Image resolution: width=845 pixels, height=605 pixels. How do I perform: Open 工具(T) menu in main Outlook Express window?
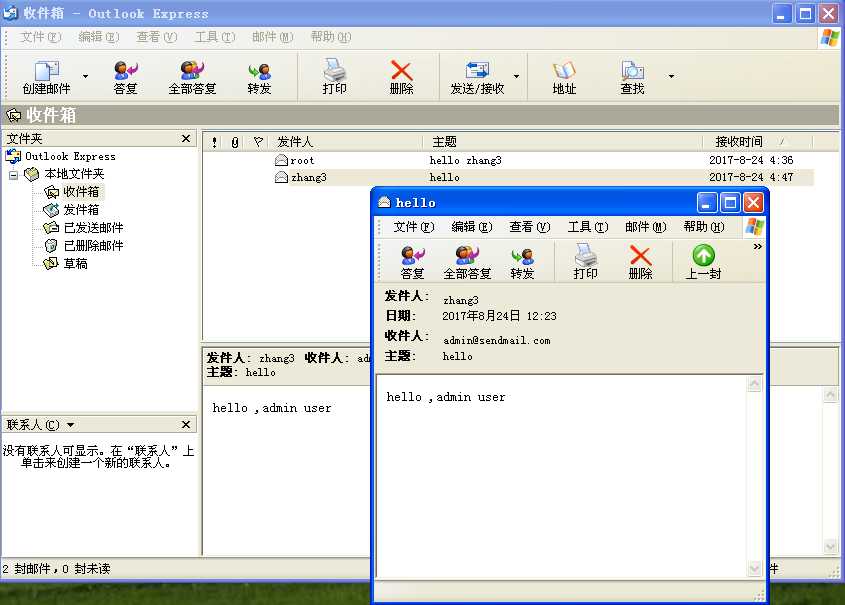coord(214,37)
